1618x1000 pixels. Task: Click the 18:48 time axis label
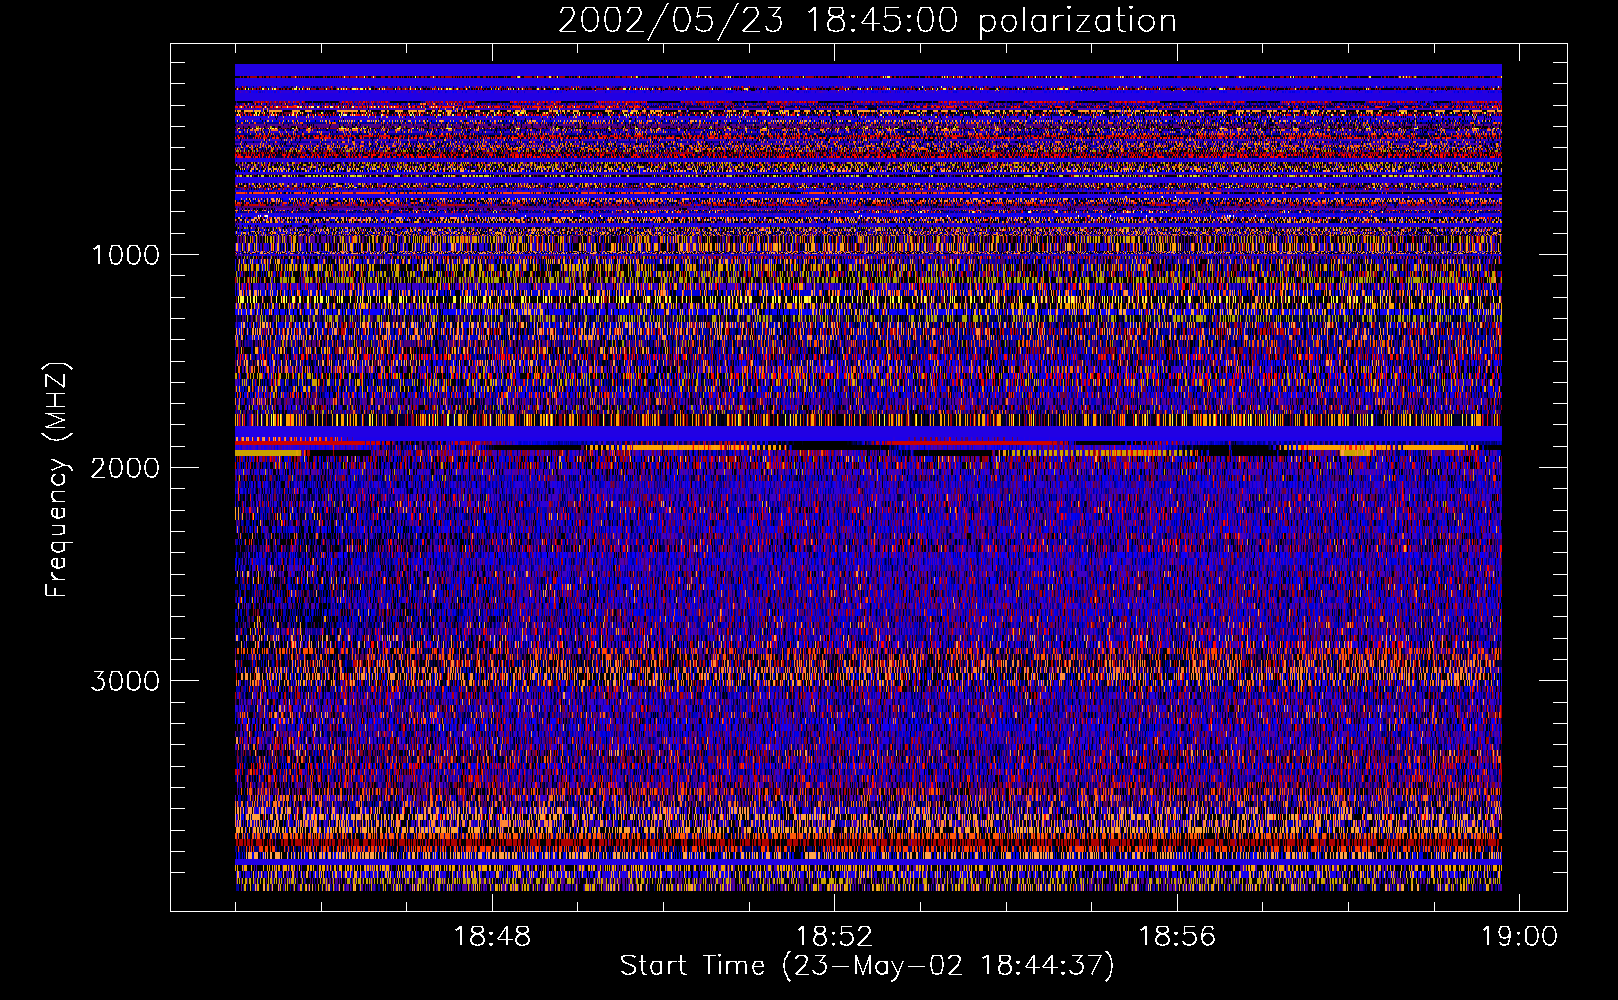(492, 937)
